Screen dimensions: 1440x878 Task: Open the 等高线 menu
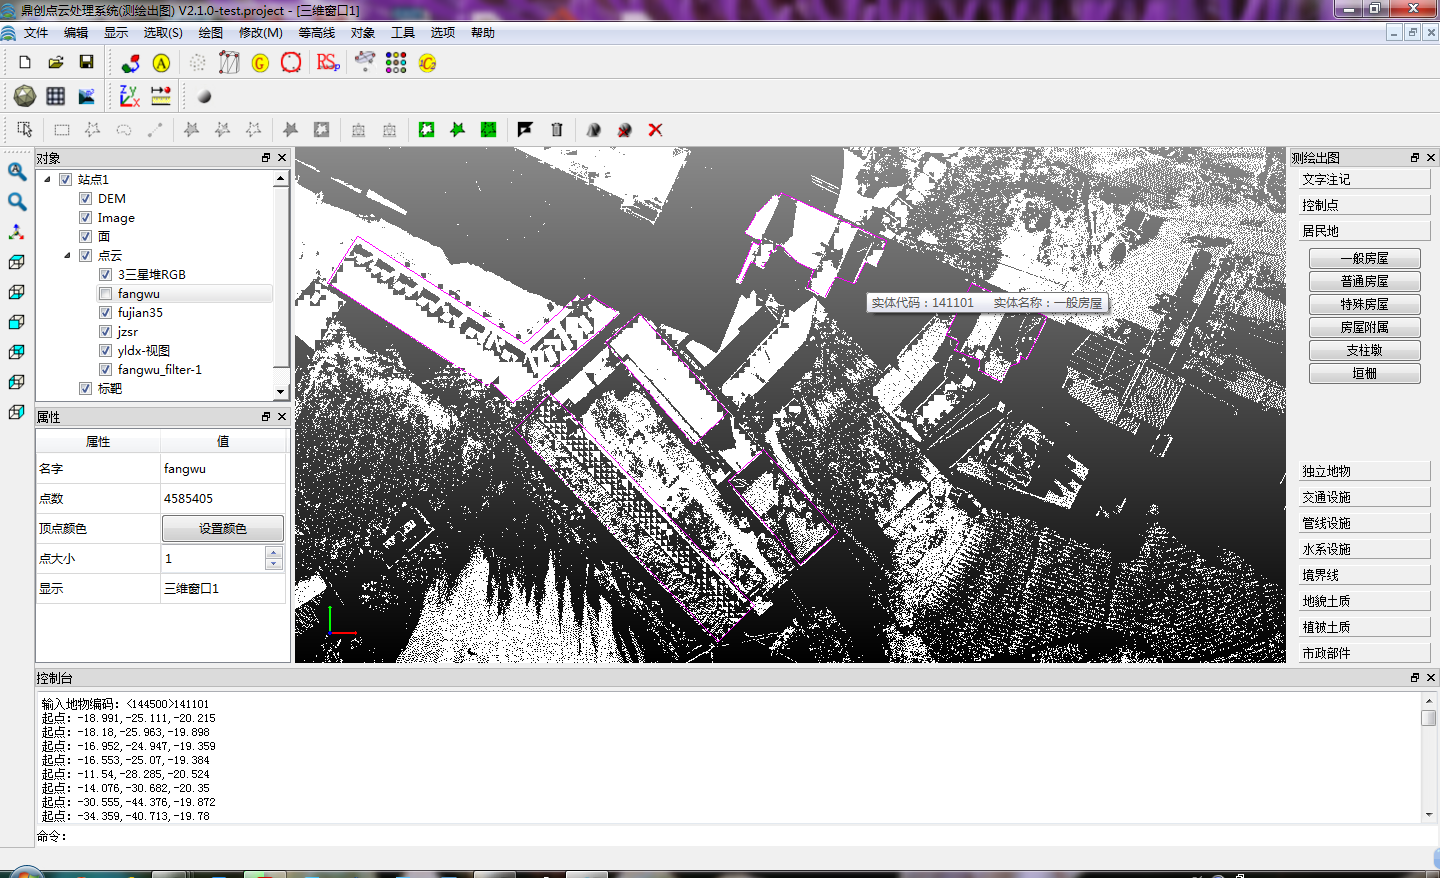coord(316,33)
